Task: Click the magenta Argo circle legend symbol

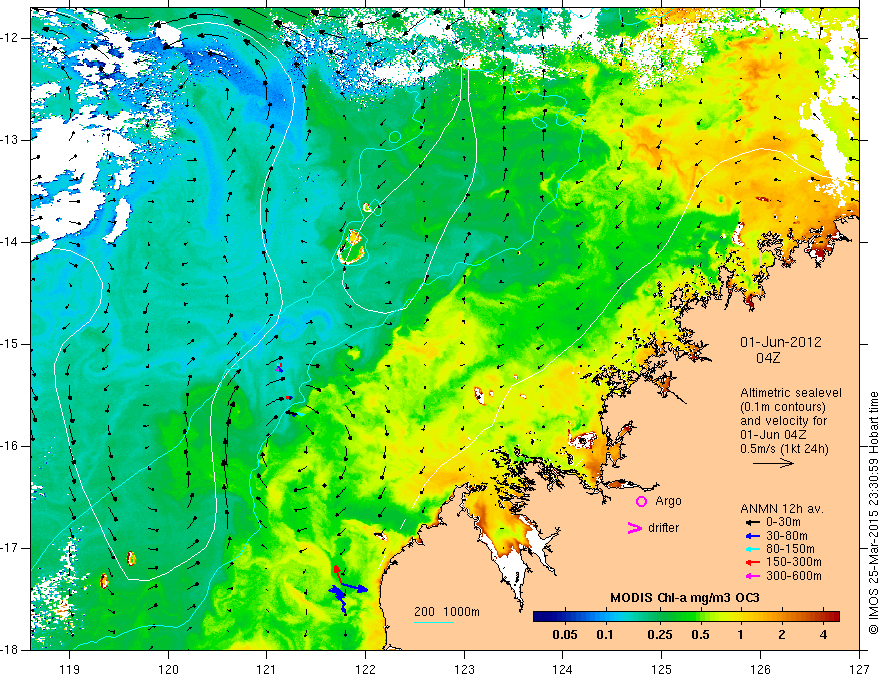Action: pyautogui.click(x=641, y=501)
